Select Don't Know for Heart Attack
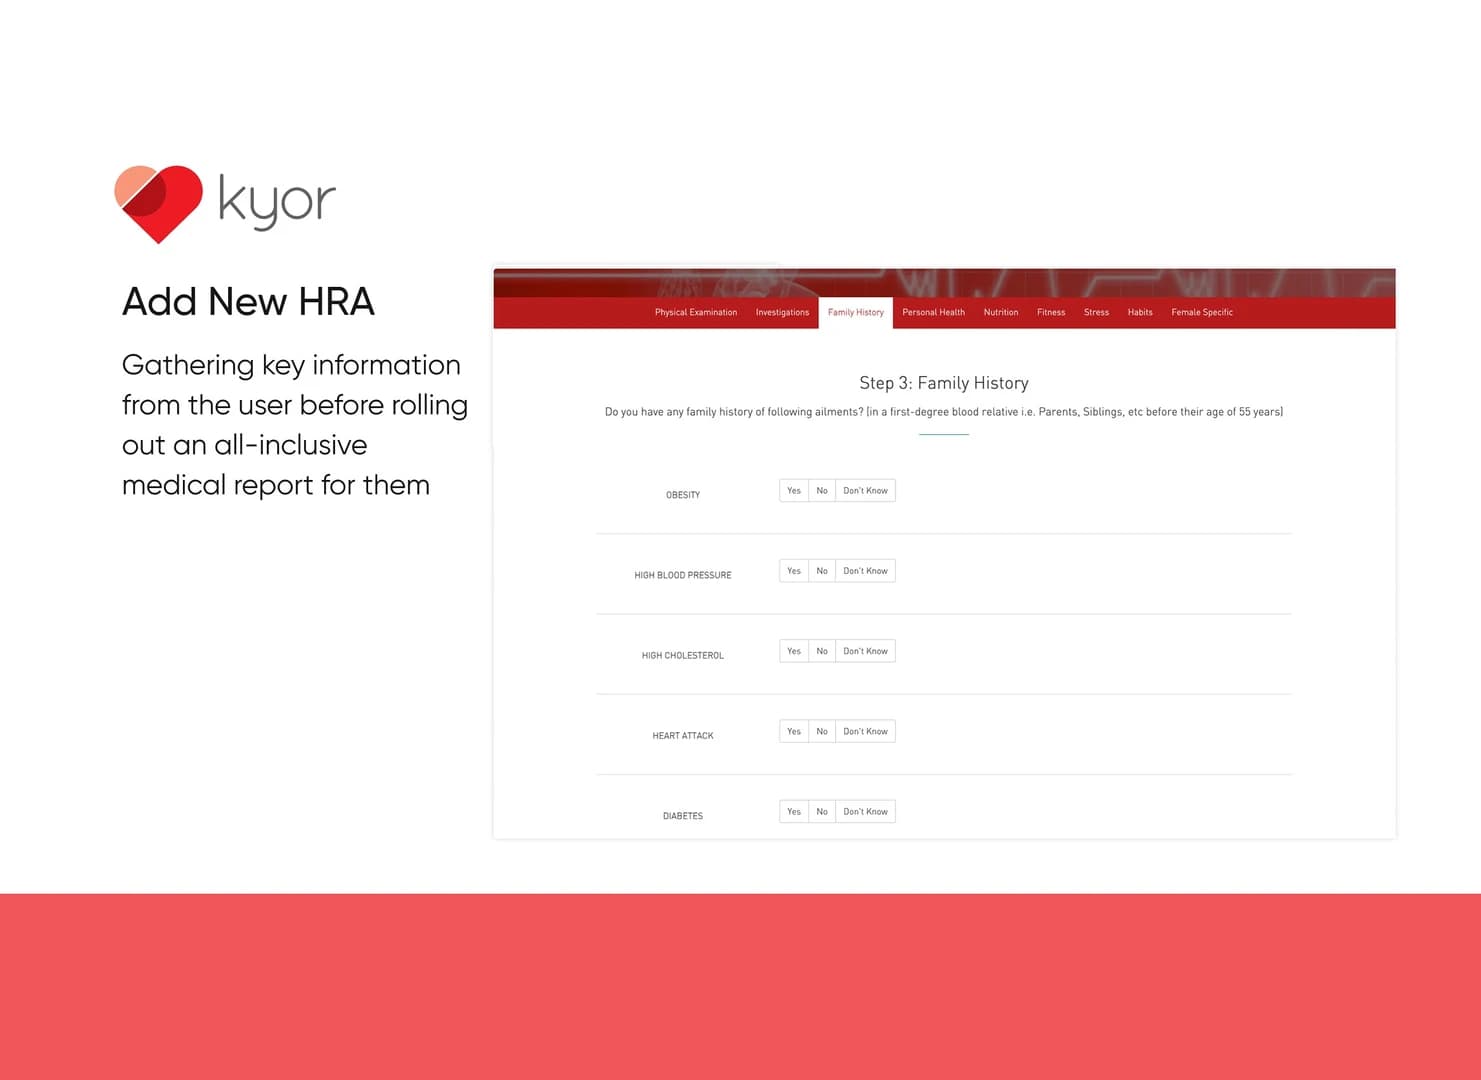Viewport: 1481px width, 1080px height. coord(865,731)
